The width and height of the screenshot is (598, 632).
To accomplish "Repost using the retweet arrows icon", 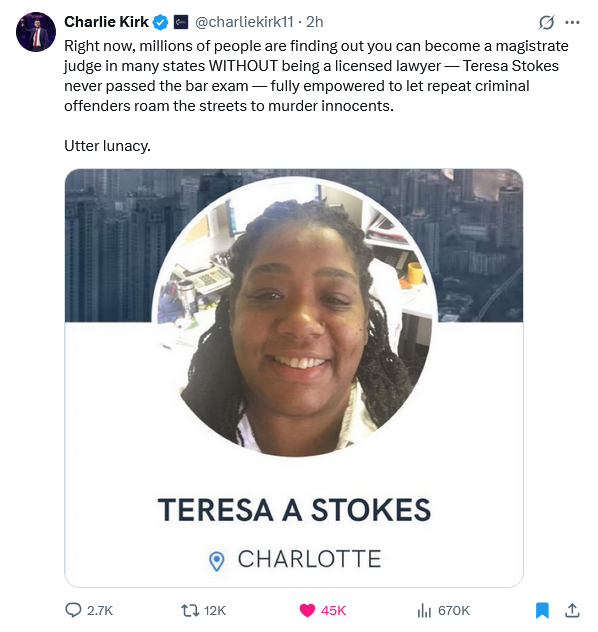I will [x=190, y=610].
